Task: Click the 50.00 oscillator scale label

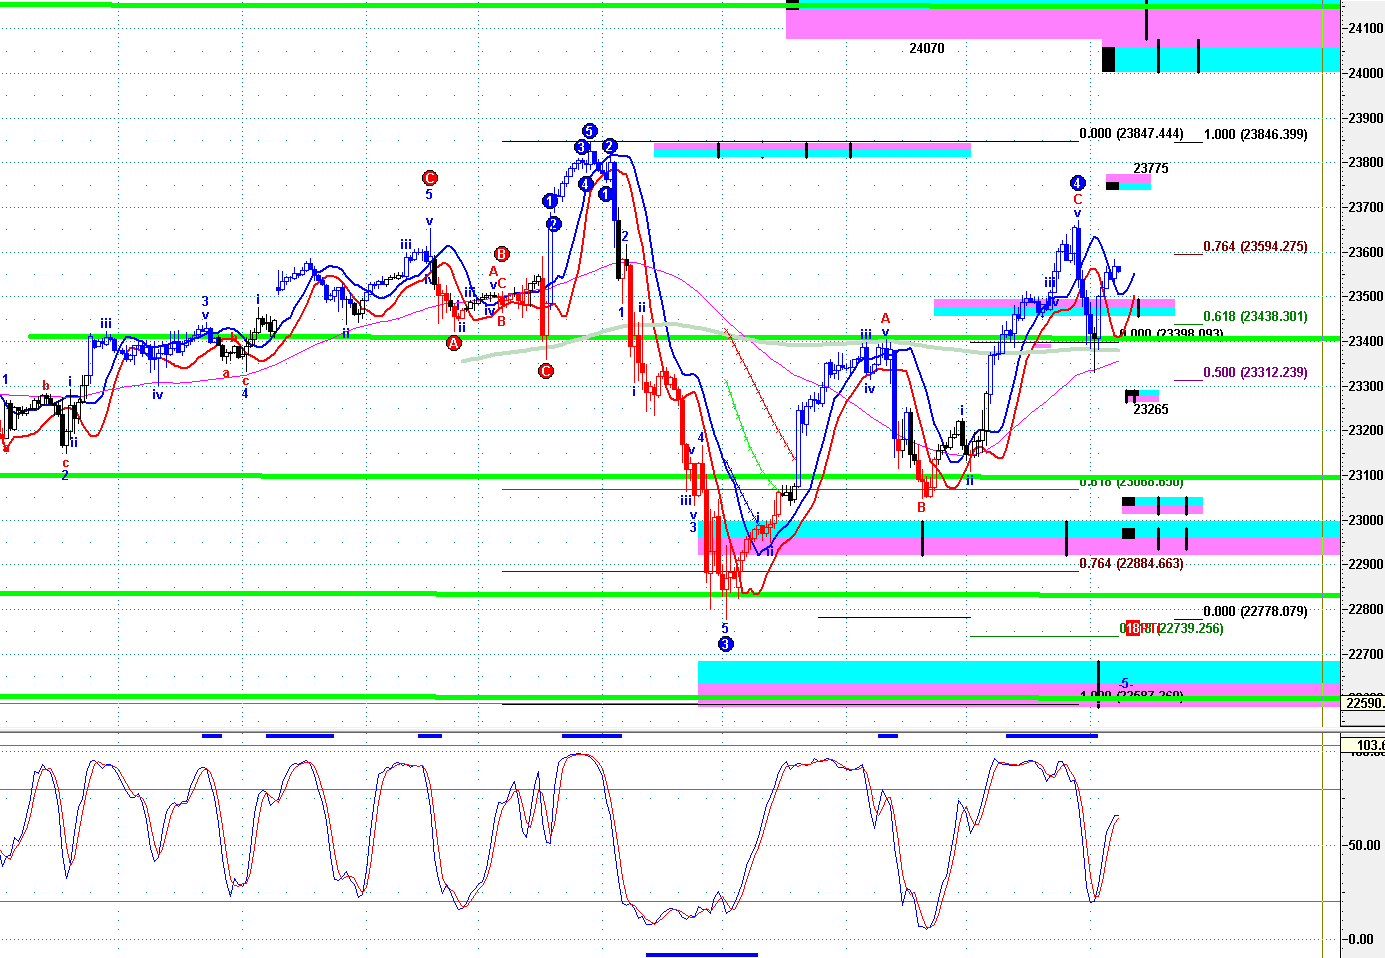Action: 1364,845
